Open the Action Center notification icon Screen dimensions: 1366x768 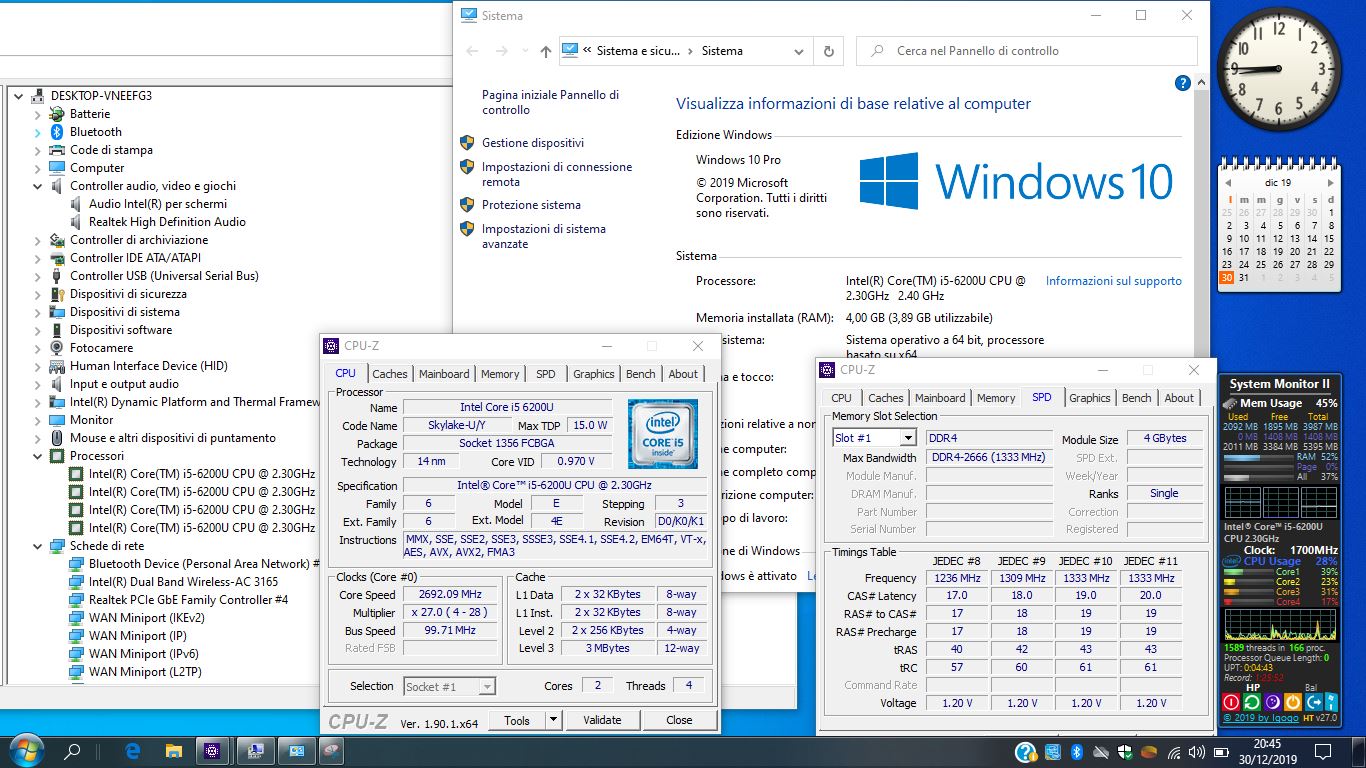[1323, 751]
